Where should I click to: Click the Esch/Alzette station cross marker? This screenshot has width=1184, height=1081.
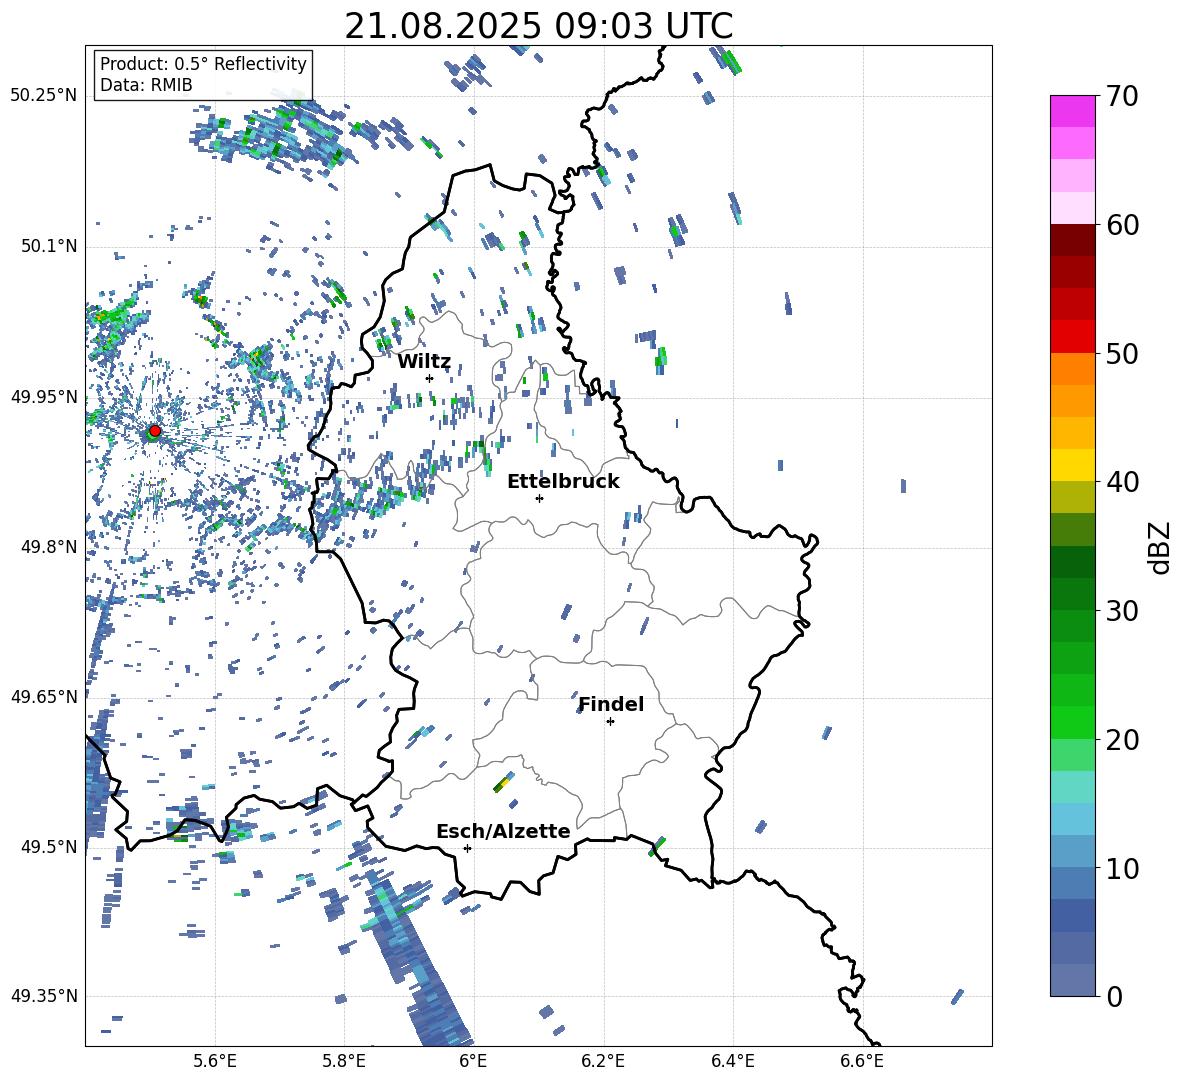click(x=467, y=848)
